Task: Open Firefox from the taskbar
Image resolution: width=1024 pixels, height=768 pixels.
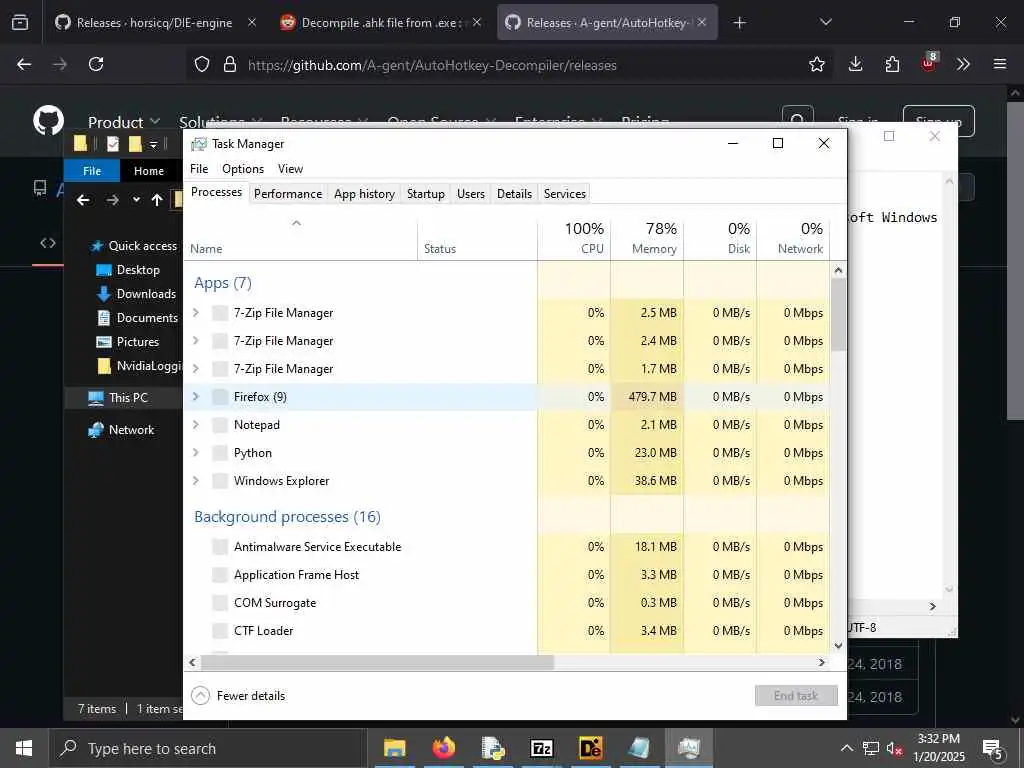Action: click(x=443, y=748)
